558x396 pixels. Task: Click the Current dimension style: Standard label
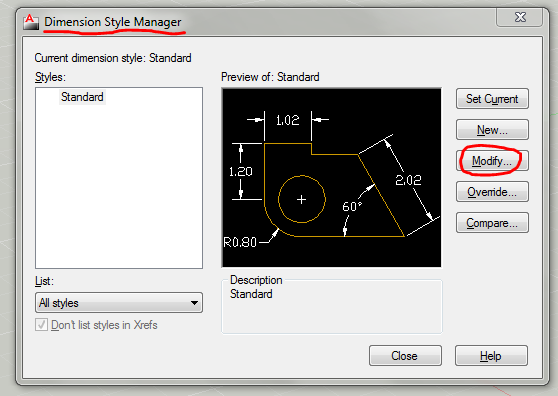point(113,58)
